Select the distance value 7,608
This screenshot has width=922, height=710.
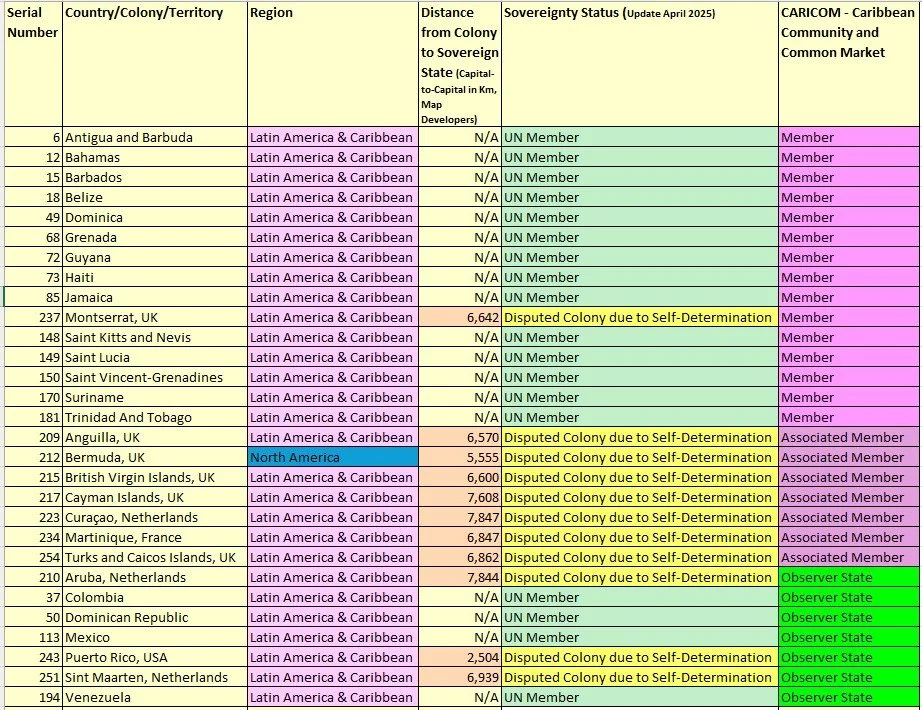pyautogui.click(x=460, y=497)
